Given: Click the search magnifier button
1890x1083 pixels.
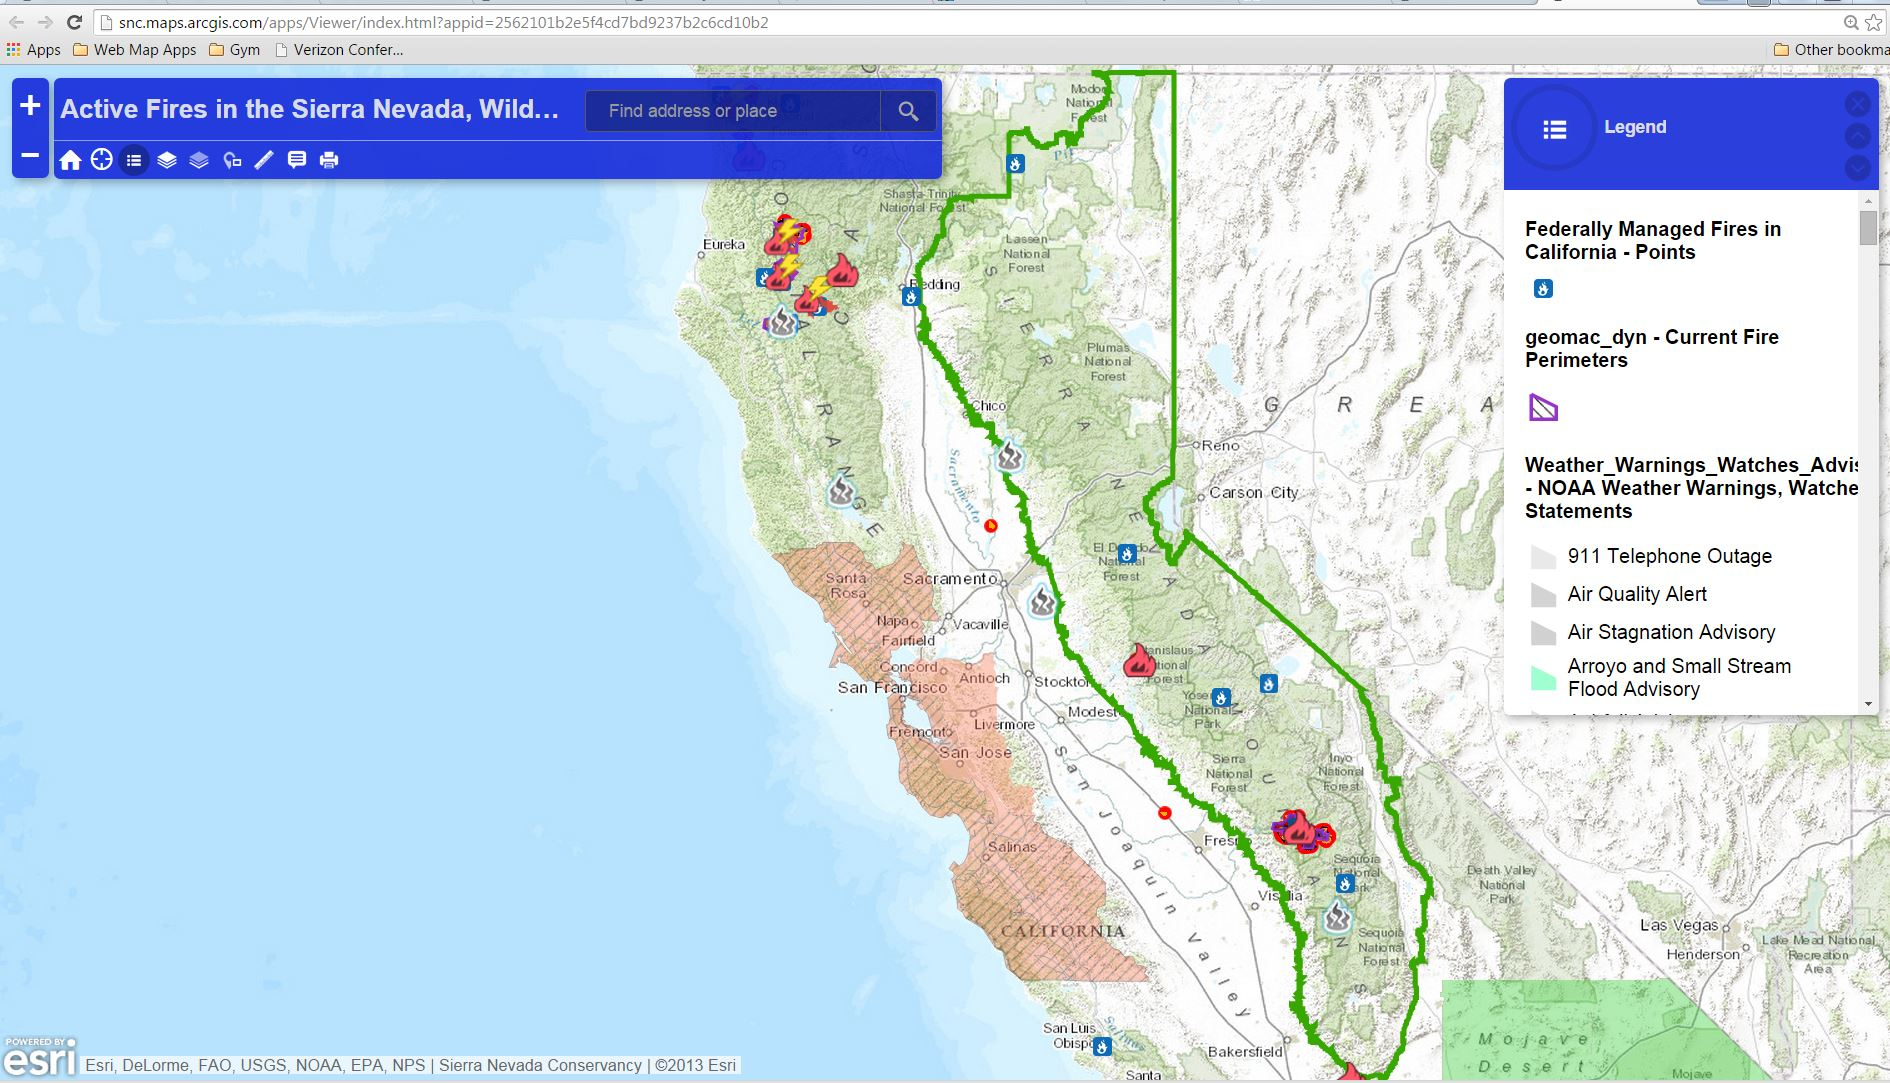Looking at the screenshot, I should (x=908, y=111).
